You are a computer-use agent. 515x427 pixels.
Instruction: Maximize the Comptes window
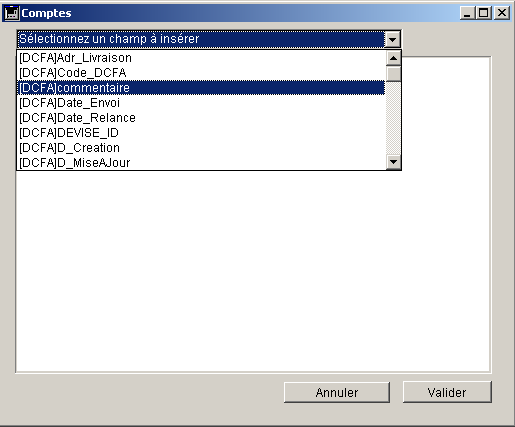click(x=484, y=13)
